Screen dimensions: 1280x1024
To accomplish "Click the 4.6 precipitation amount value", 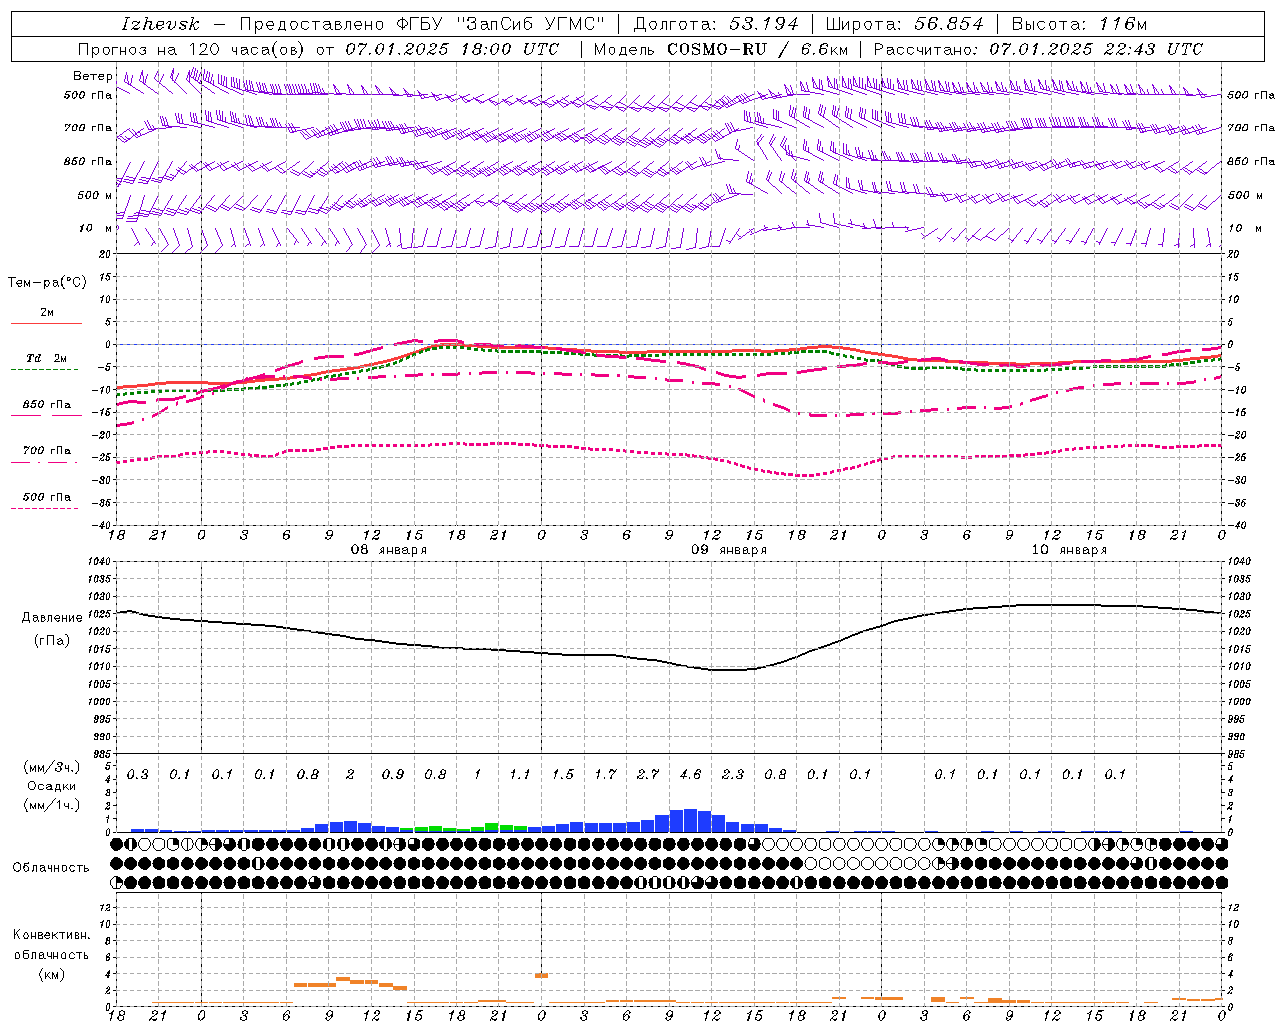I will tap(690, 774).
